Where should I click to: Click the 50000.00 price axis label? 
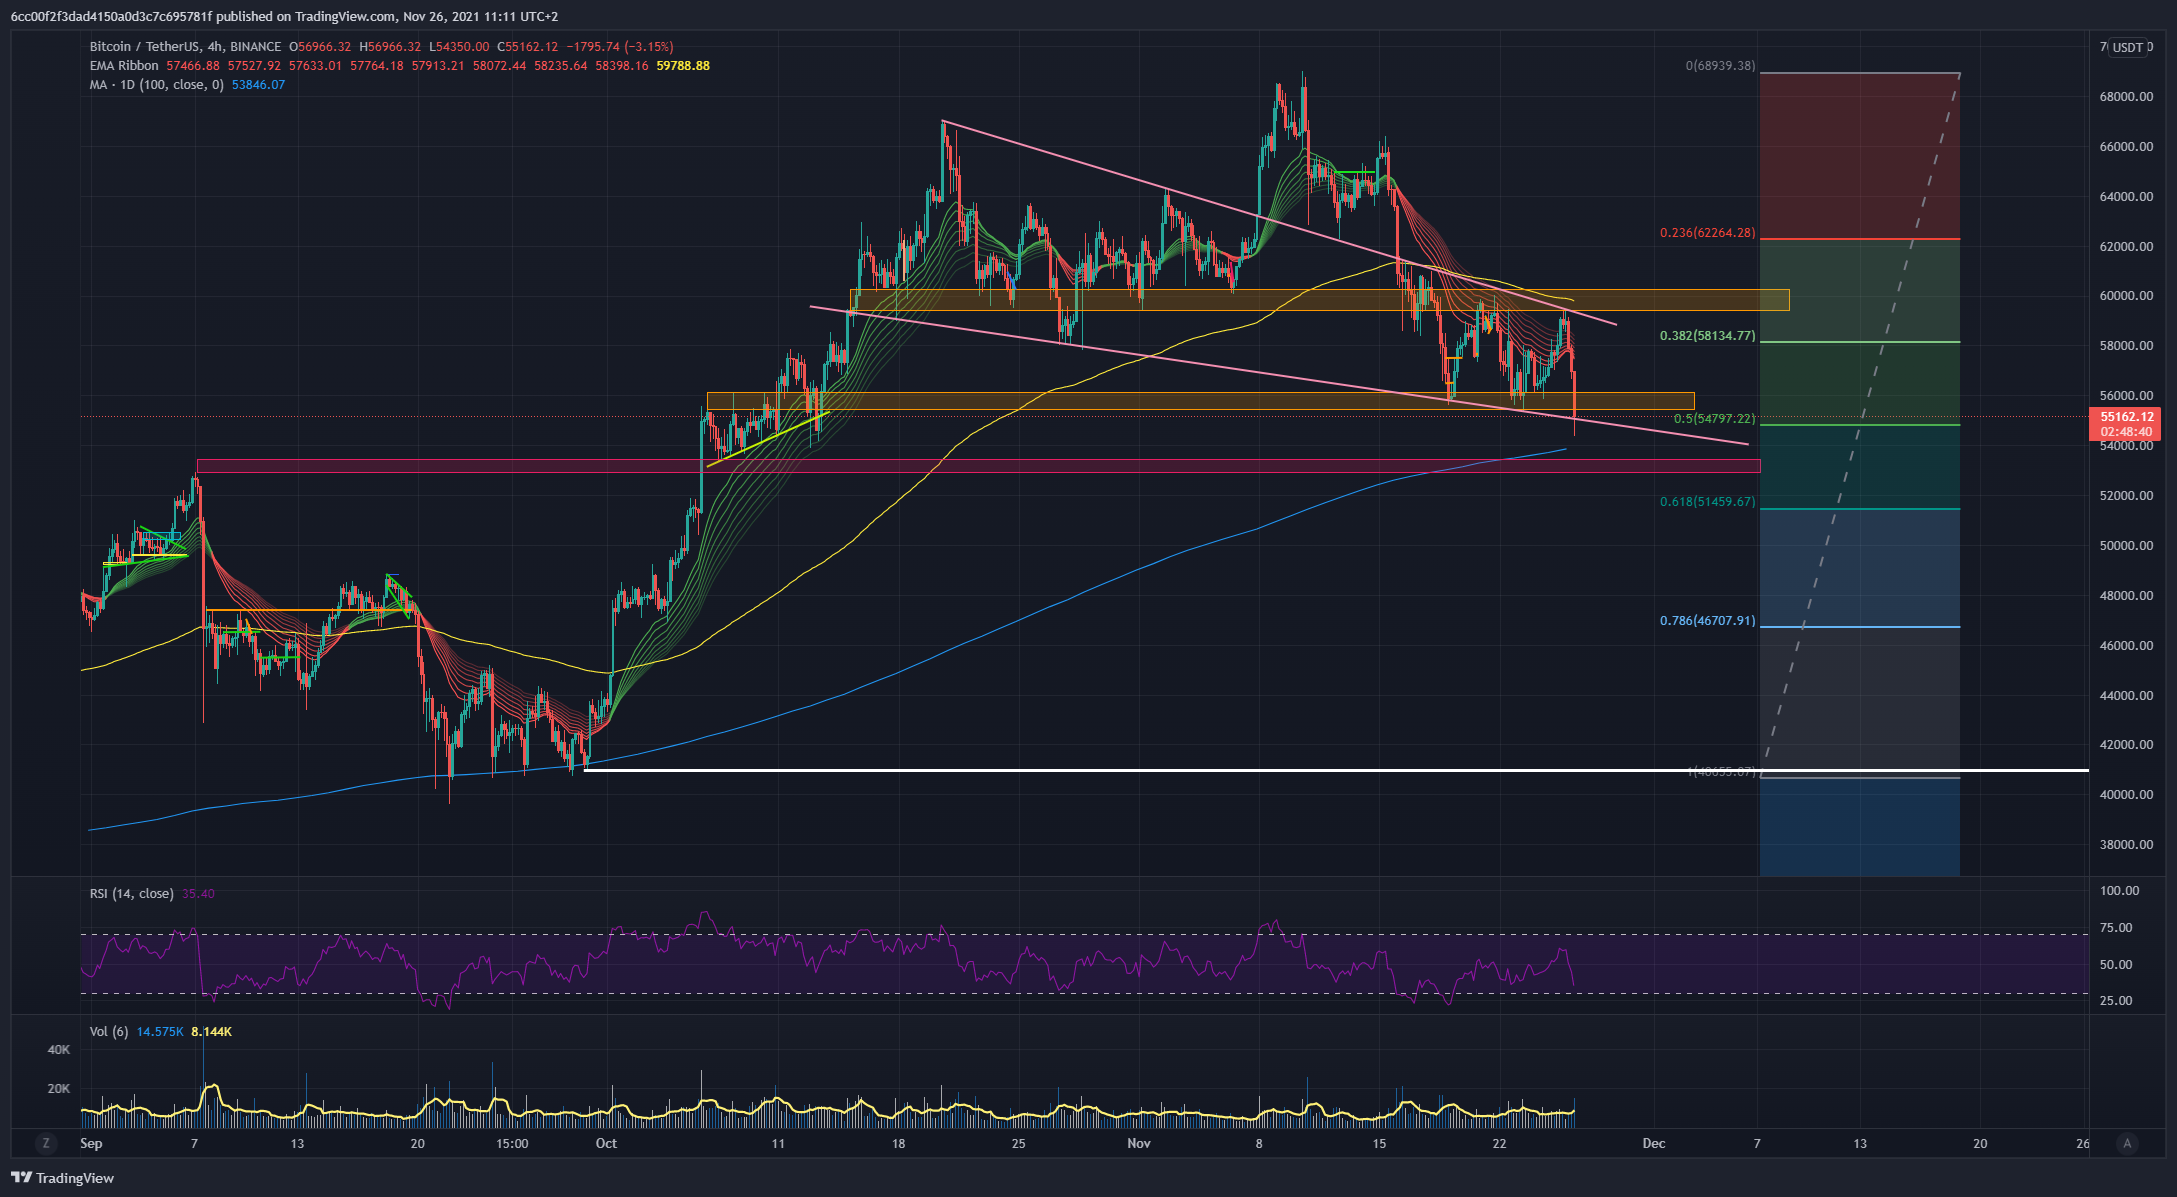pyautogui.click(x=2126, y=546)
